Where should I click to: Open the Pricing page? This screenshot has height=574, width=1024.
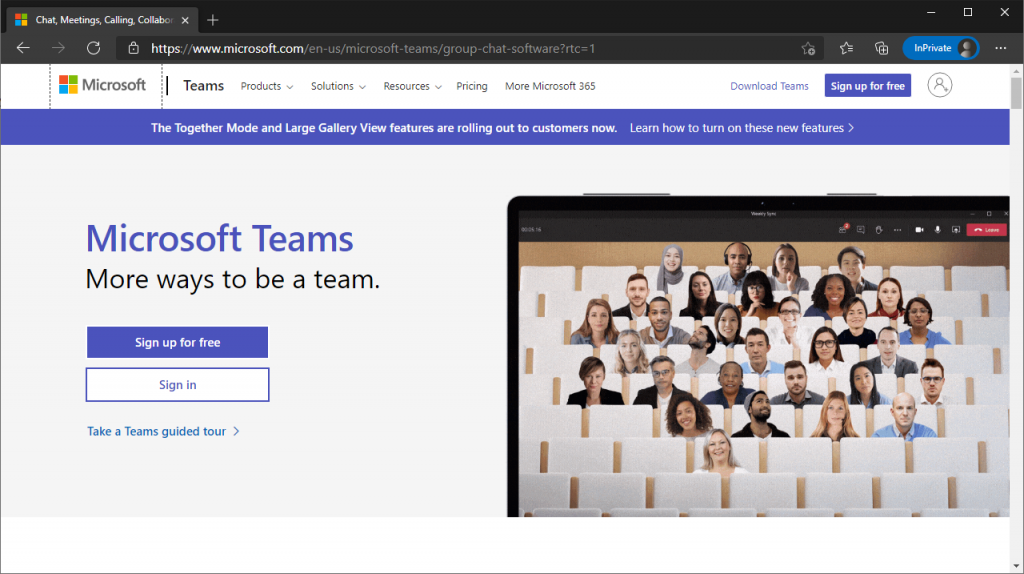(472, 86)
